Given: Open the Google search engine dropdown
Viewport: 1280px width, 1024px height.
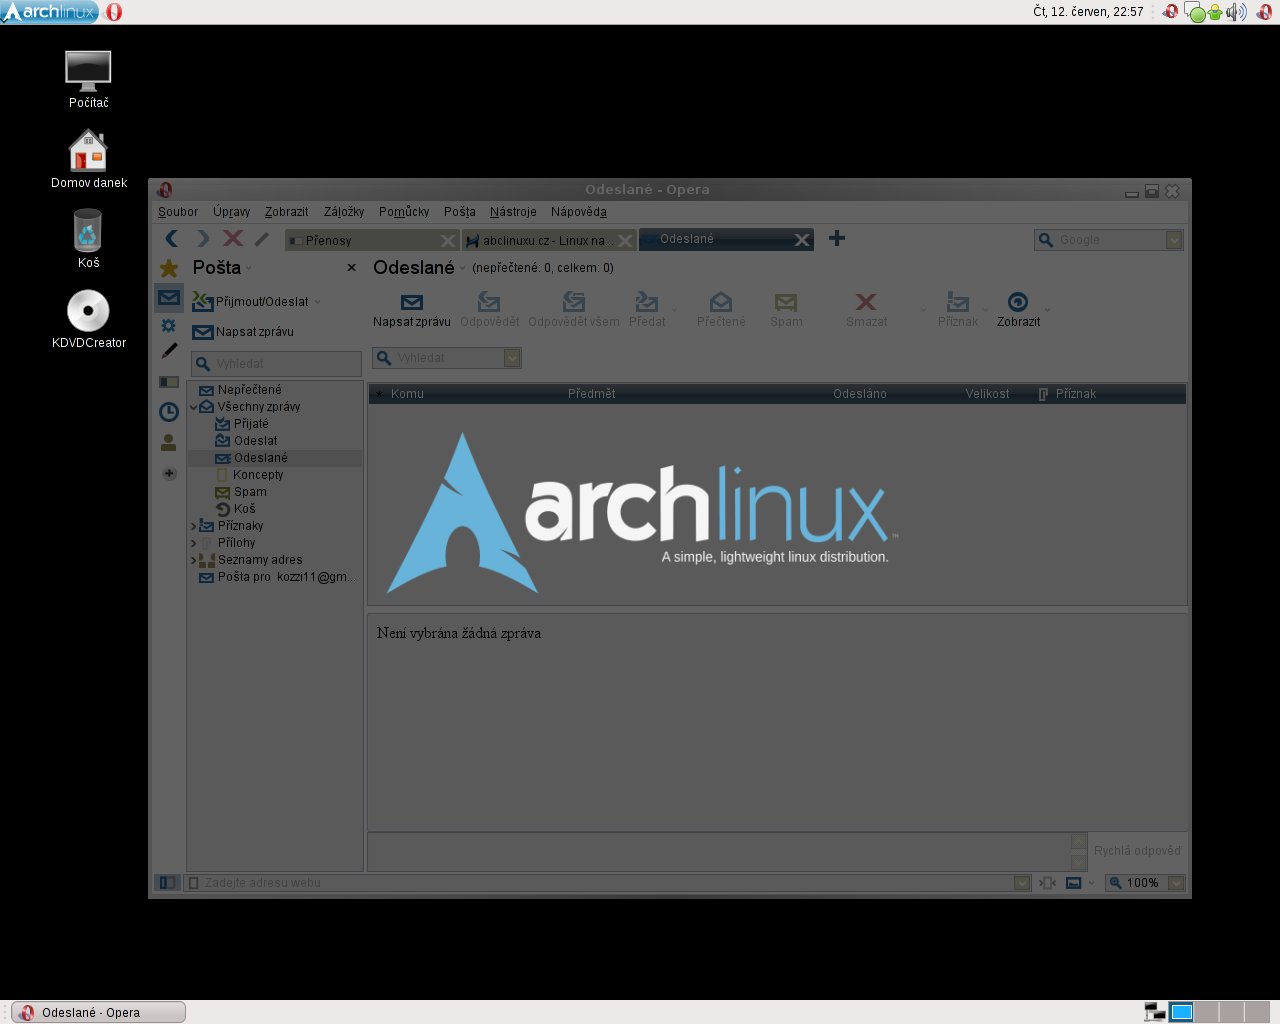Looking at the screenshot, I should (x=1174, y=240).
